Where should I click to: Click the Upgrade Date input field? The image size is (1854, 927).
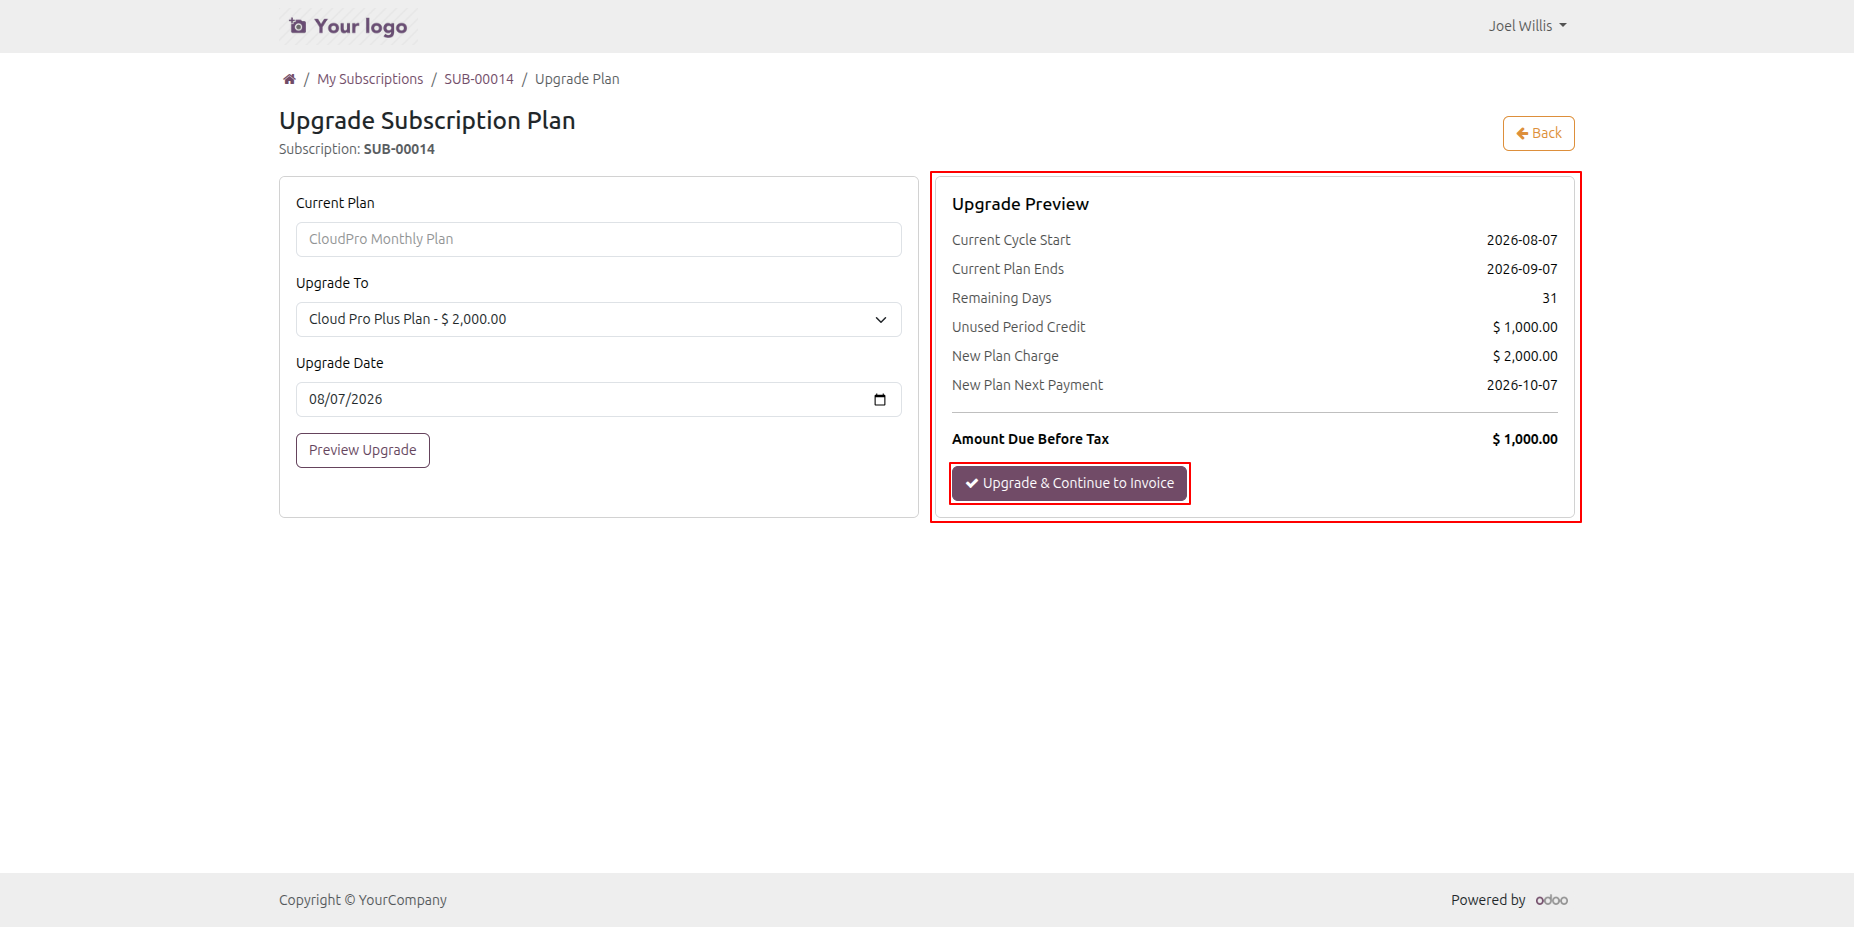point(599,399)
